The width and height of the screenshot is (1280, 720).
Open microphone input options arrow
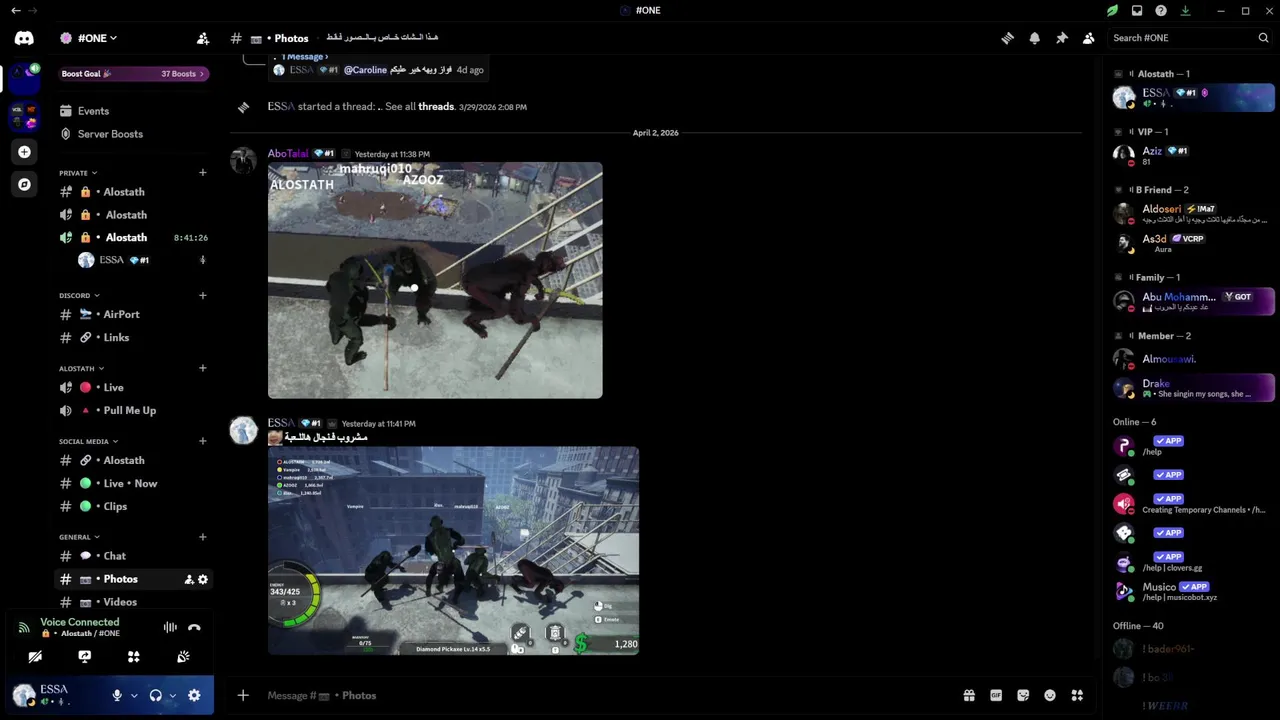tap(134, 695)
